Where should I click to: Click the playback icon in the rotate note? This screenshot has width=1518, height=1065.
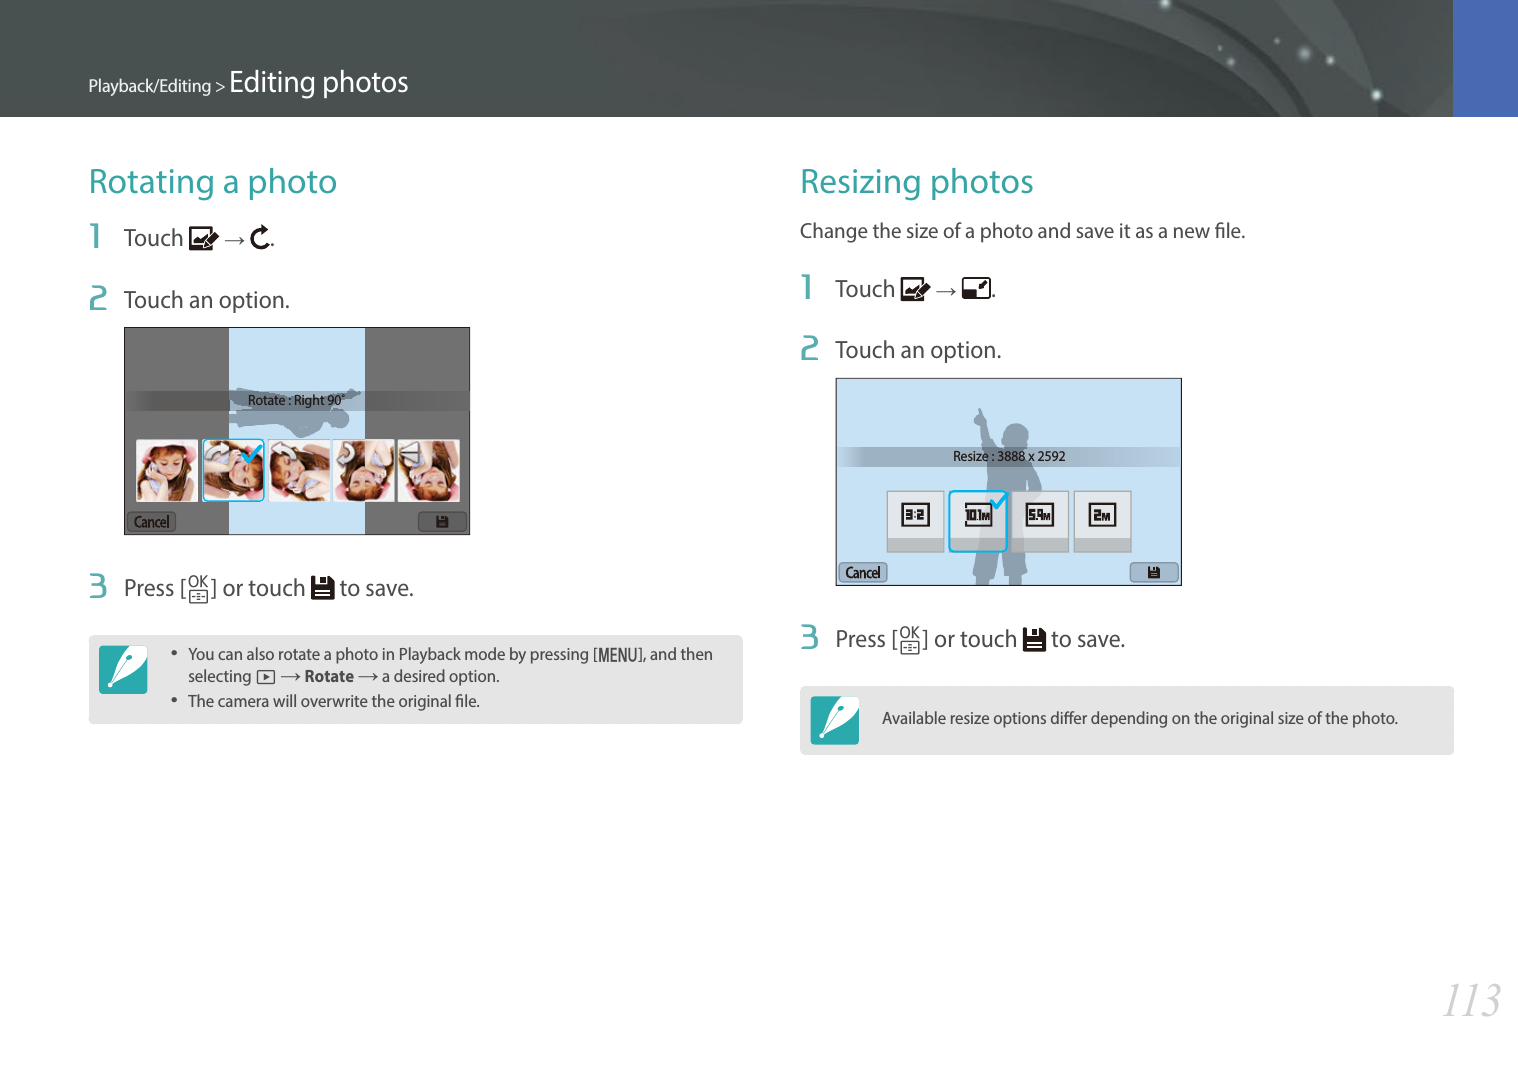(x=266, y=677)
